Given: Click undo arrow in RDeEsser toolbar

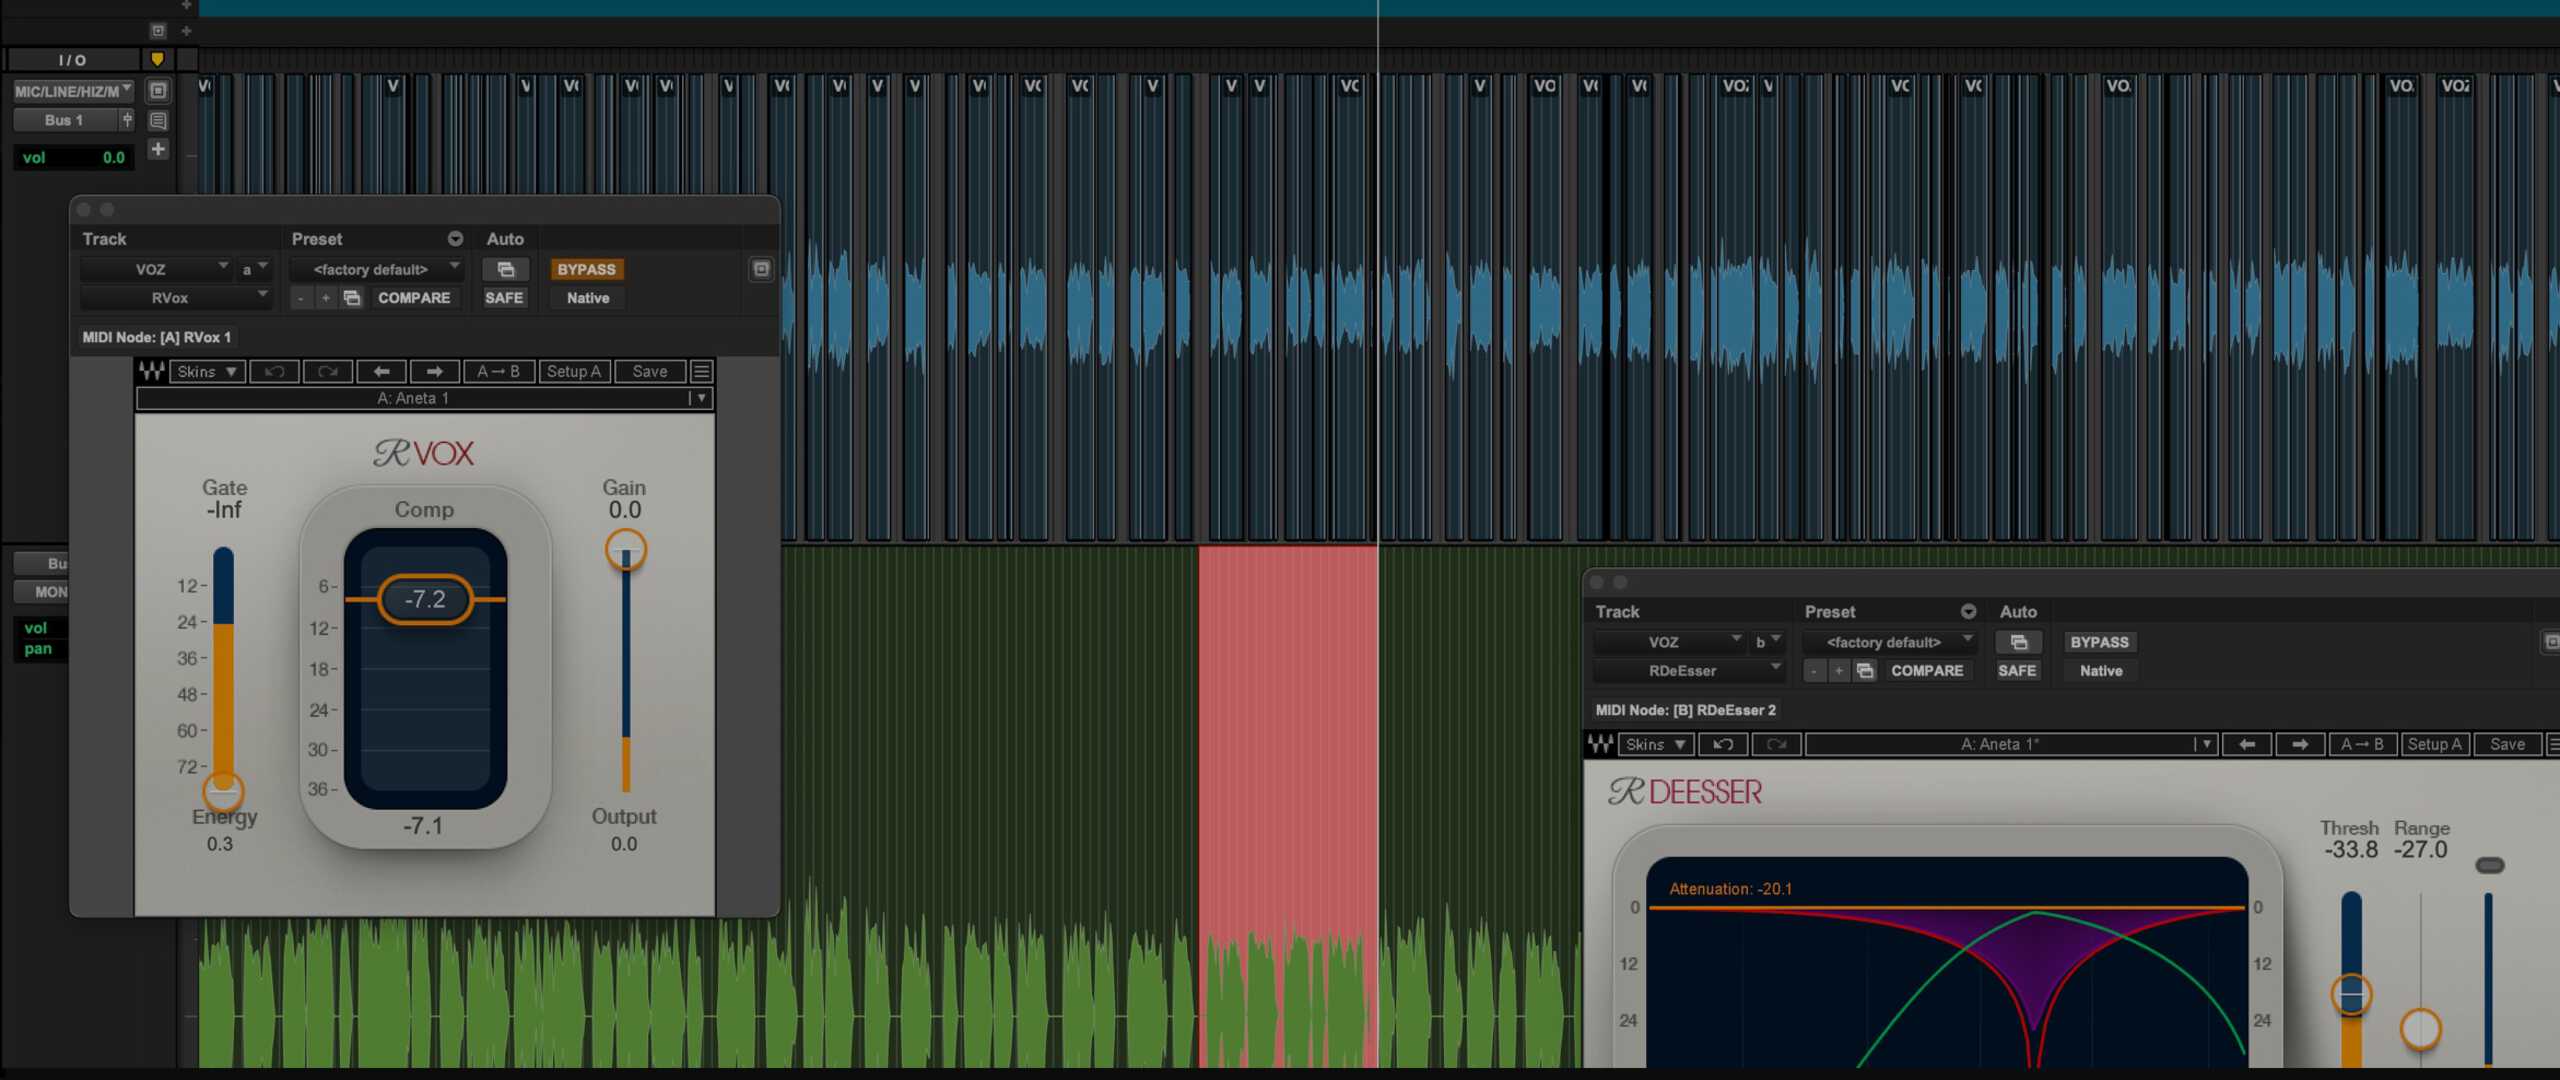Looking at the screenshot, I should 1722,744.
